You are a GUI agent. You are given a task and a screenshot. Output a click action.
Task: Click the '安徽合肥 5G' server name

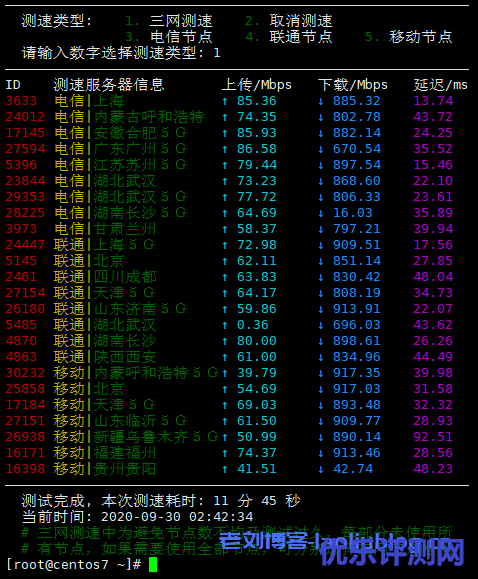click(140, 133)
